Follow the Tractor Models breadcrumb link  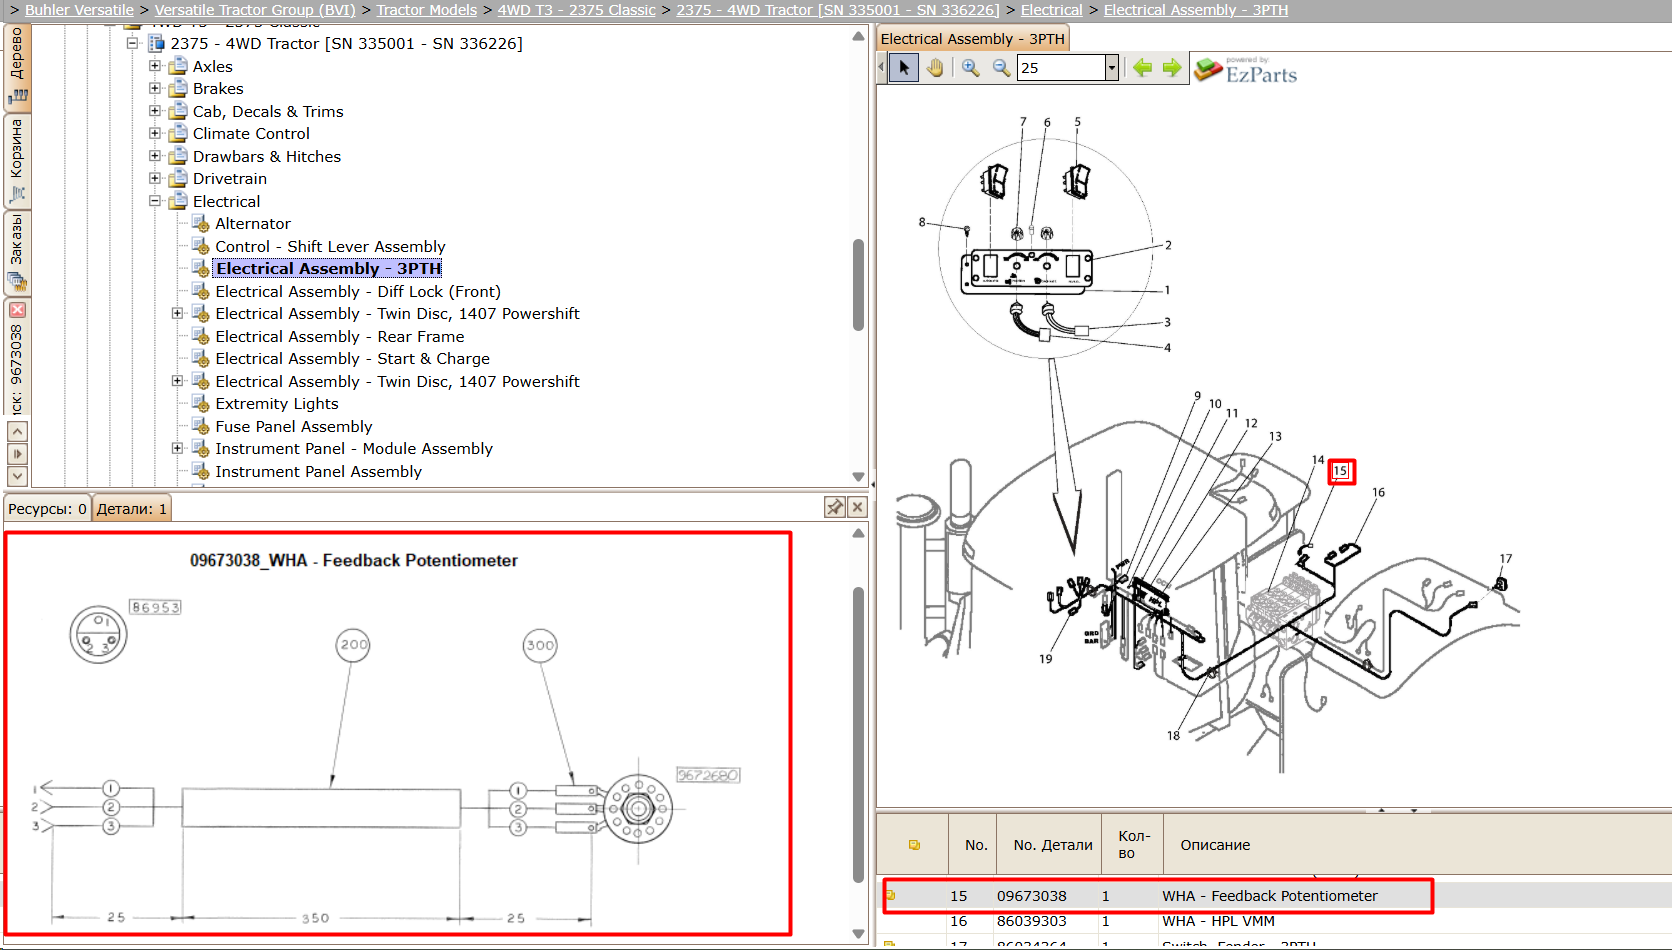click(x=427, y=10)
